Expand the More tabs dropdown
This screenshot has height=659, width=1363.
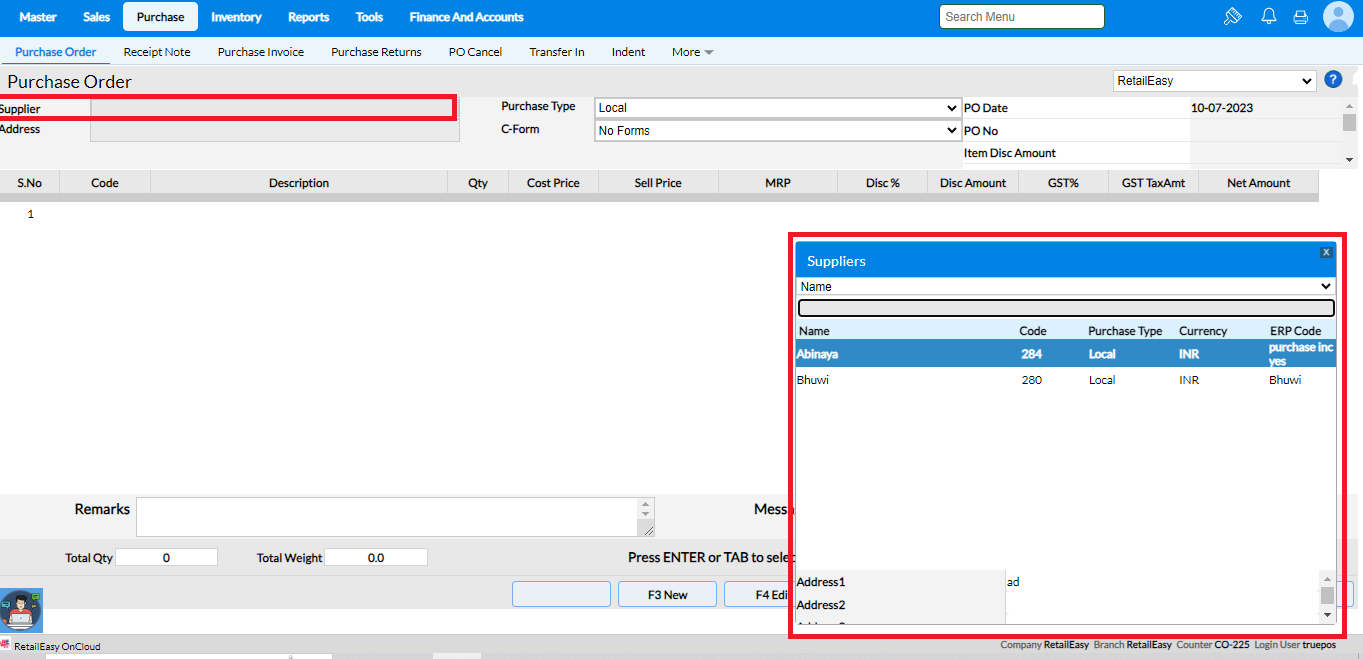tap(692, 52)
